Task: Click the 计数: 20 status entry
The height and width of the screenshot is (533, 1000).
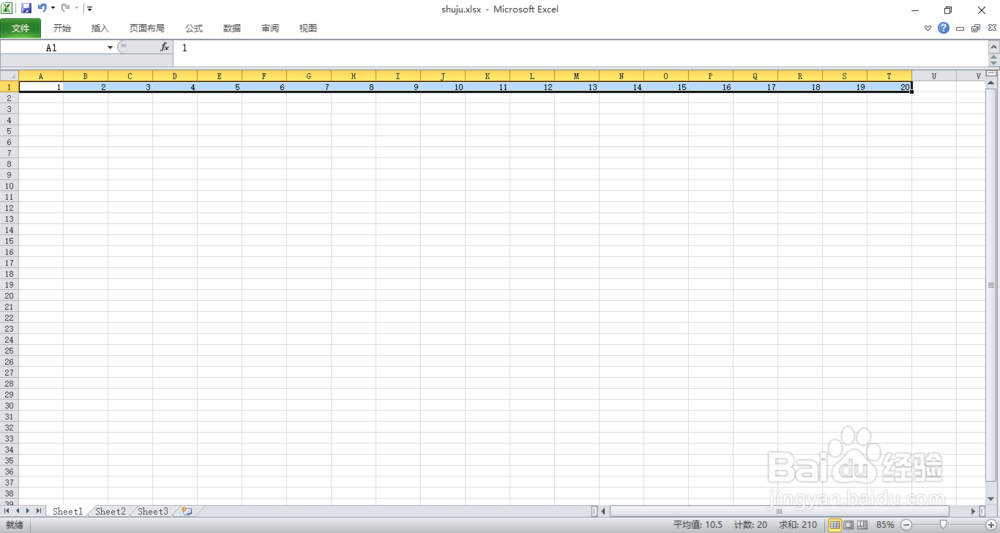Action: [751, 525]
